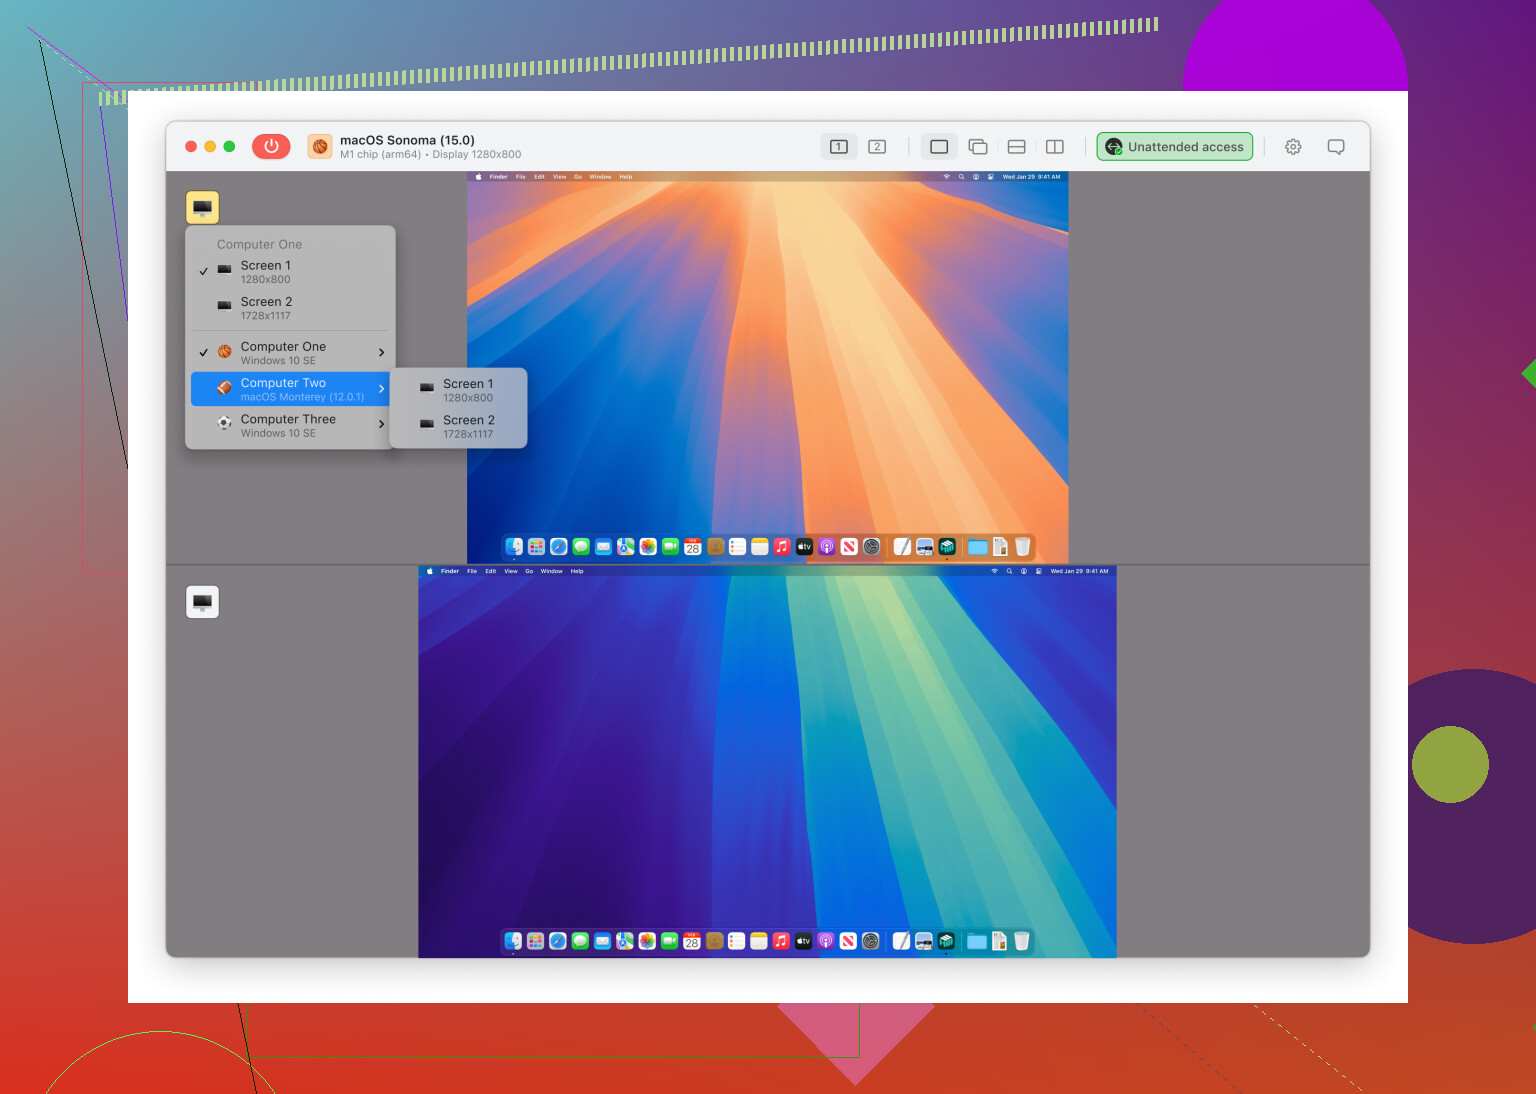Open settings via the gear icon
This screenshot has height=1094, width=1536.
tap(1293, 147)
